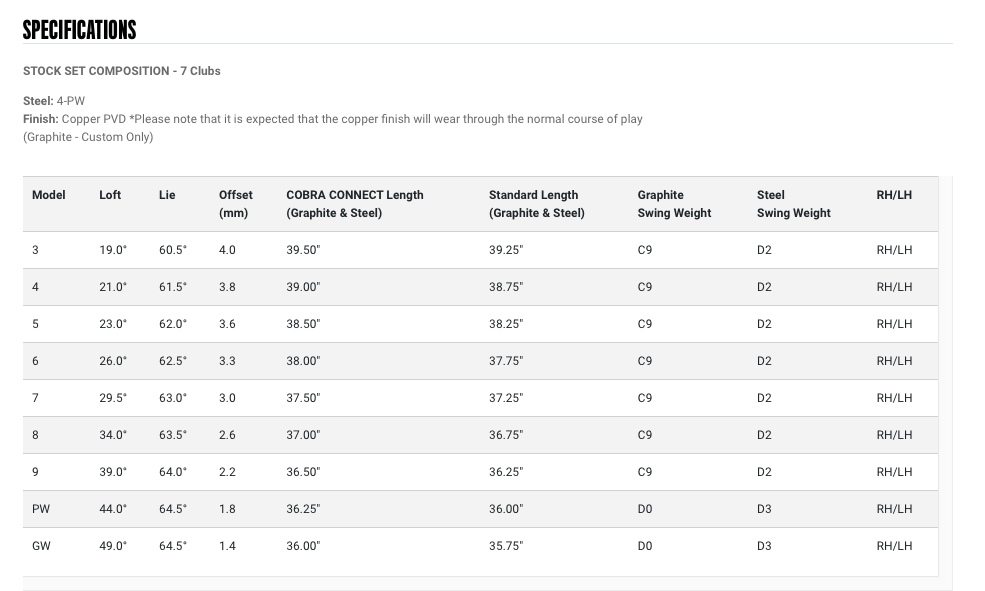The height and width of the screenshot is (591, 985).
Task: Select the Finish: Copper PVD note line
Action: [333, 119]
